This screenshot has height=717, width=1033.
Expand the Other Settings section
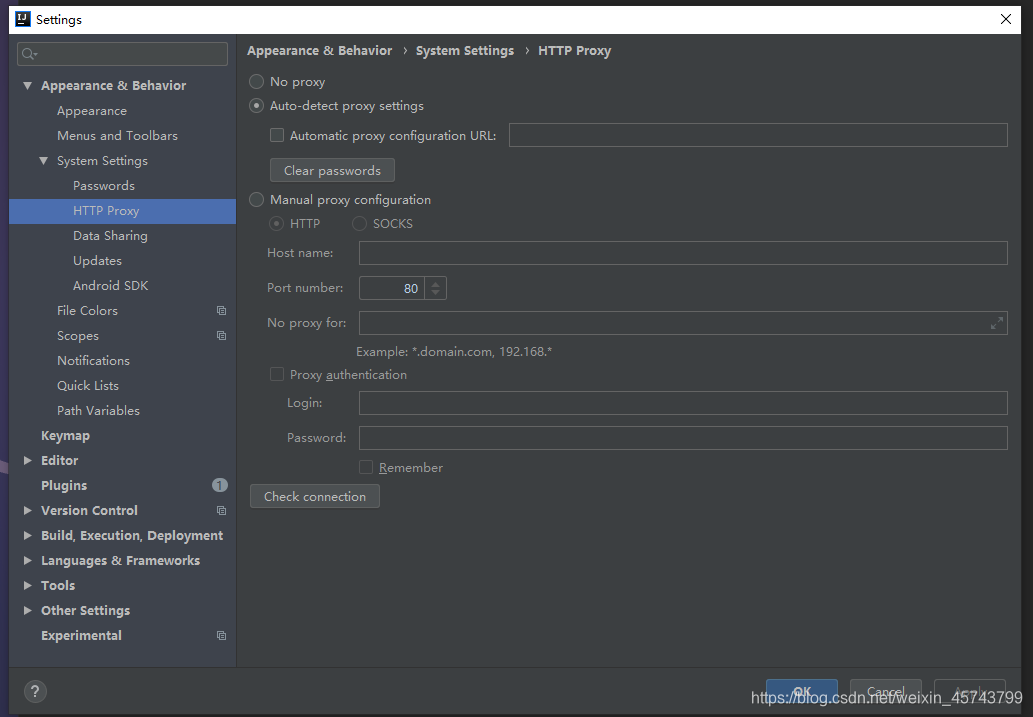28,611
